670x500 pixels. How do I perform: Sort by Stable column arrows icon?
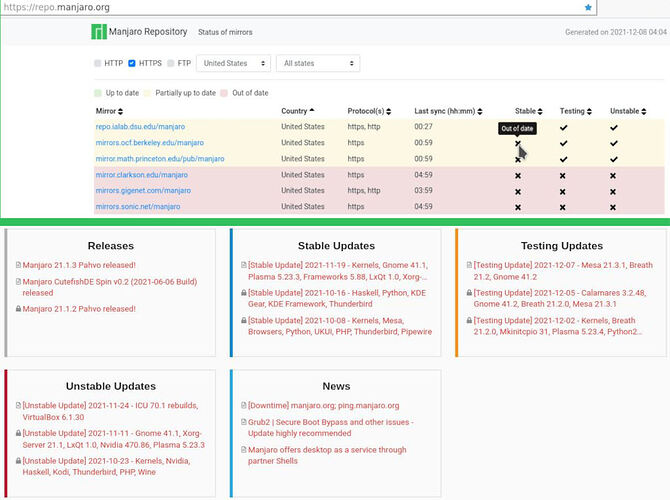point(540,112)
